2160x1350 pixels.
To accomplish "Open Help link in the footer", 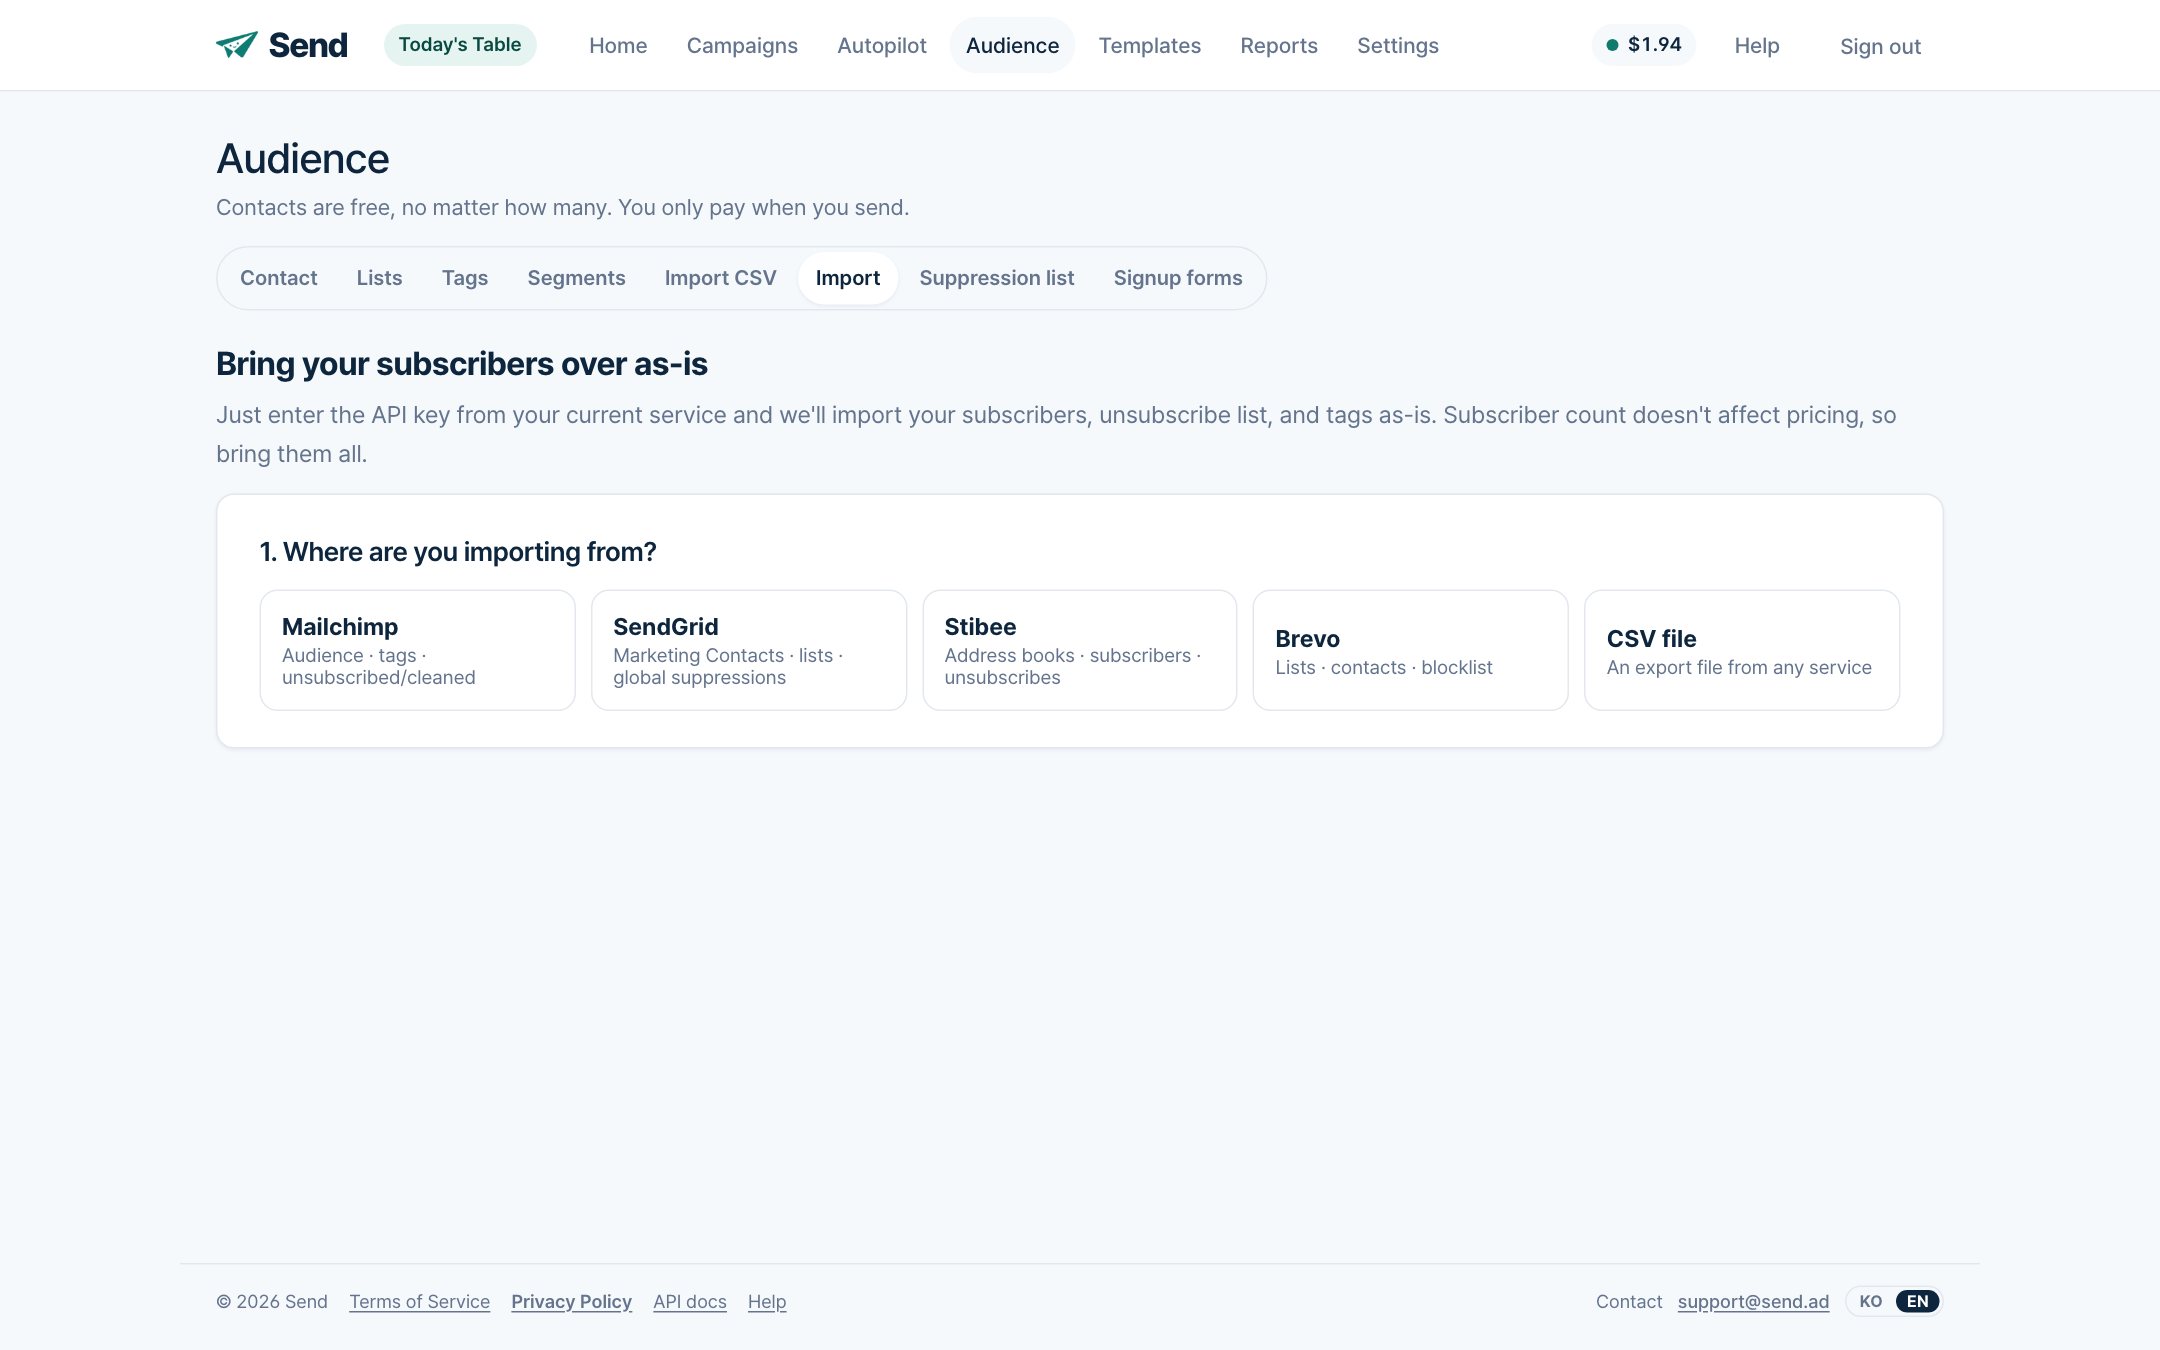I will (x=767, y=1302).
